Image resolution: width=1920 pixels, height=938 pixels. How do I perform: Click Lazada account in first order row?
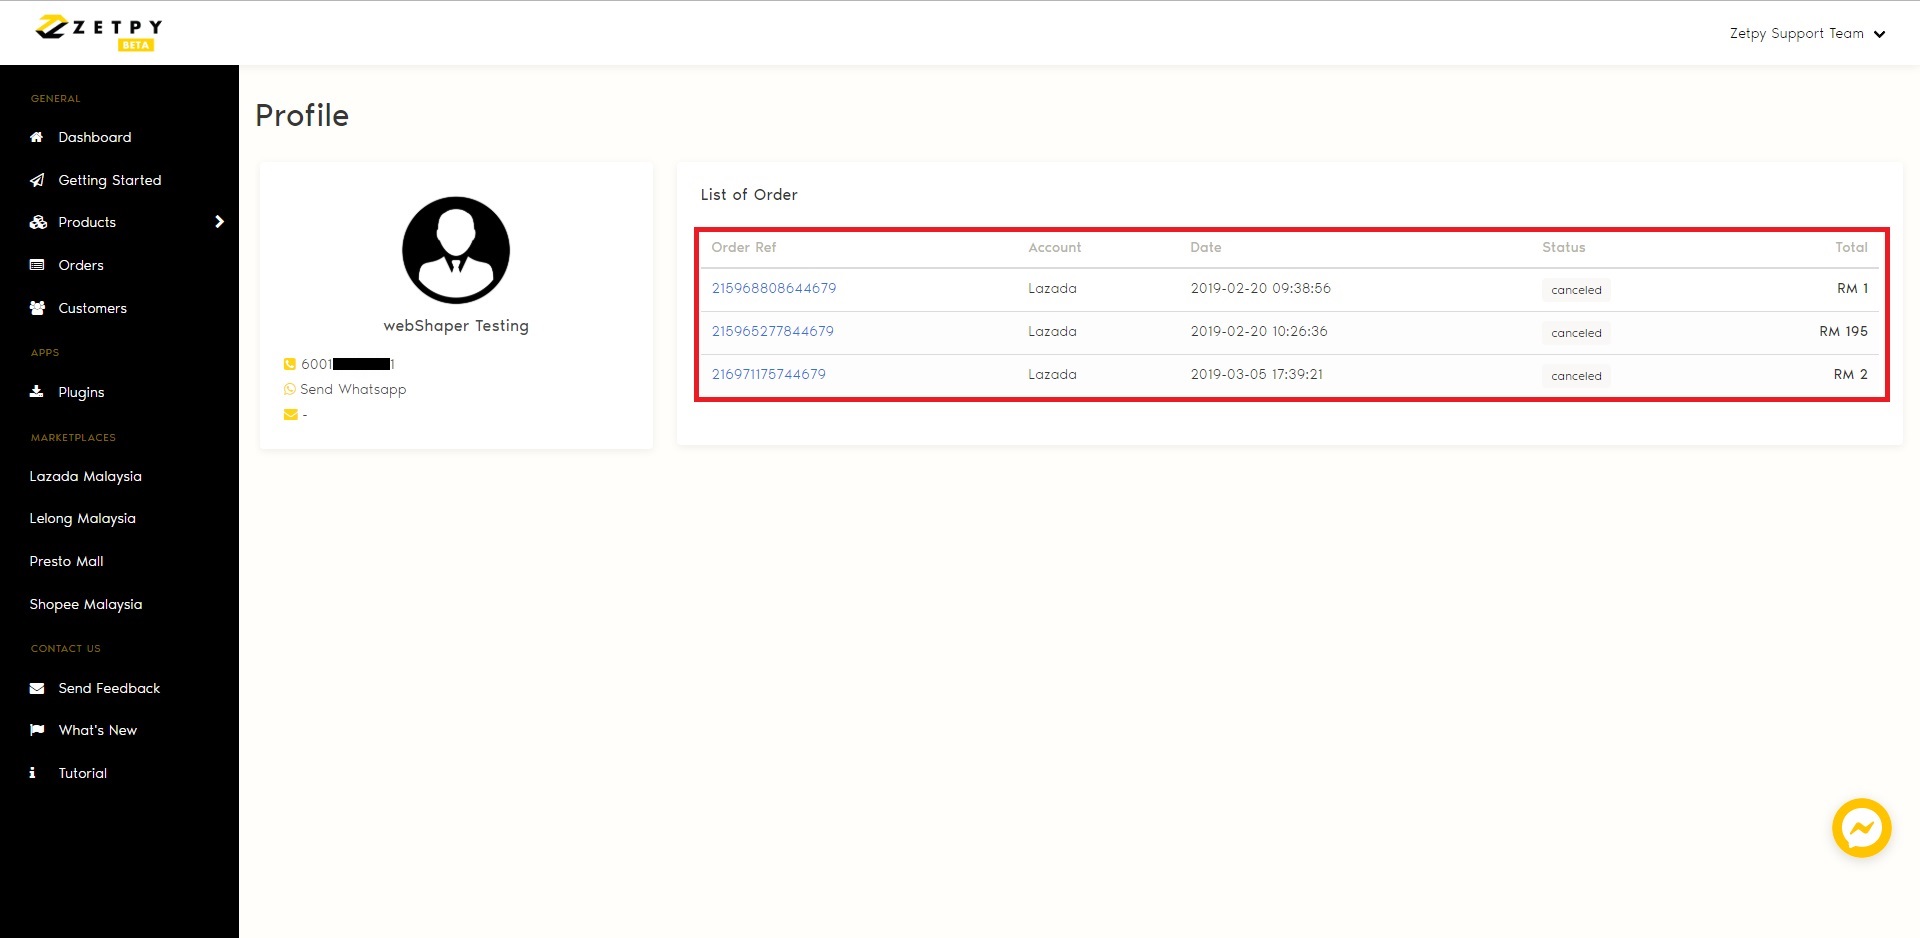point(1053,288)
